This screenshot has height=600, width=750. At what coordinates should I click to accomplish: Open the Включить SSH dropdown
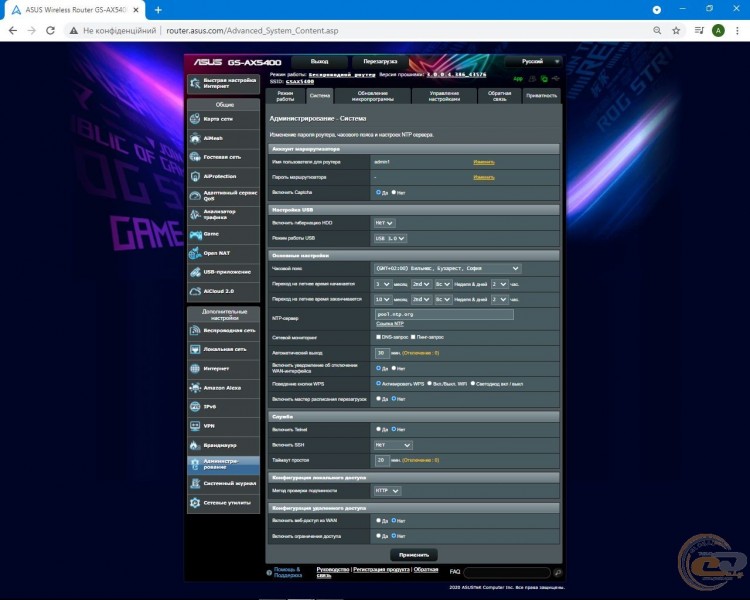(x=393, y=445)
